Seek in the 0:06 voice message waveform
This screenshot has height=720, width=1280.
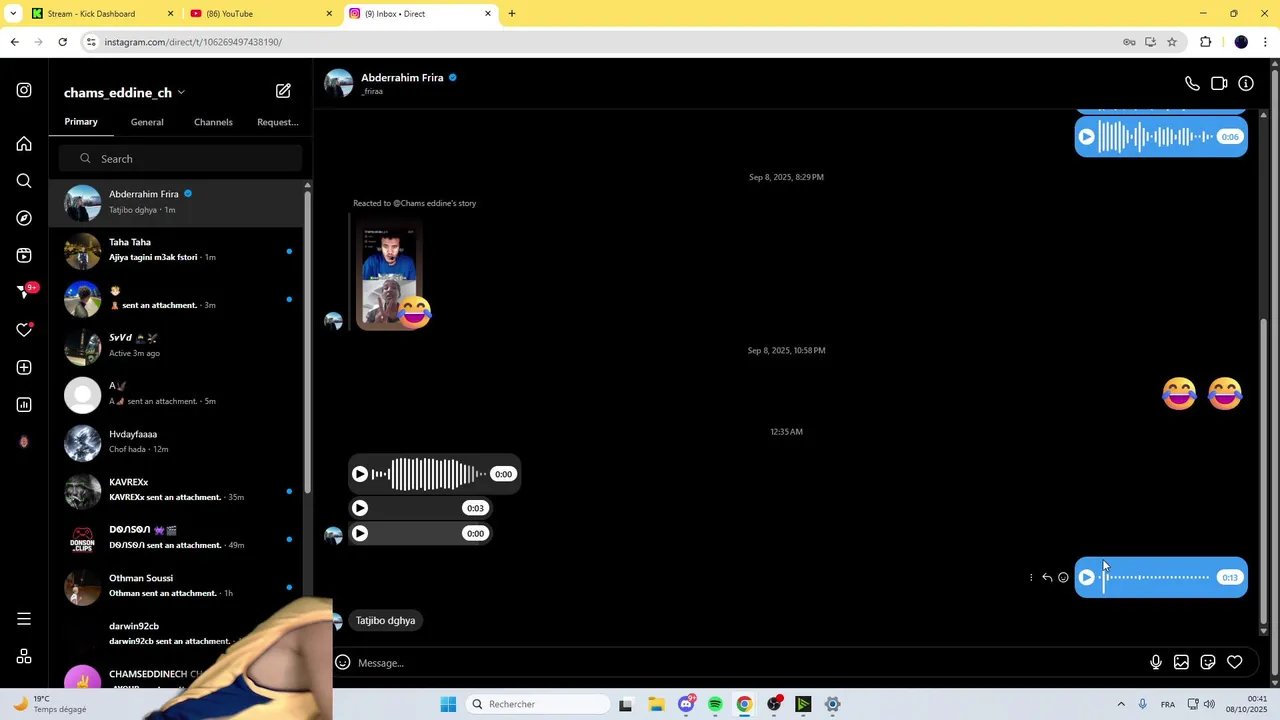click(x=1157, y=137)
